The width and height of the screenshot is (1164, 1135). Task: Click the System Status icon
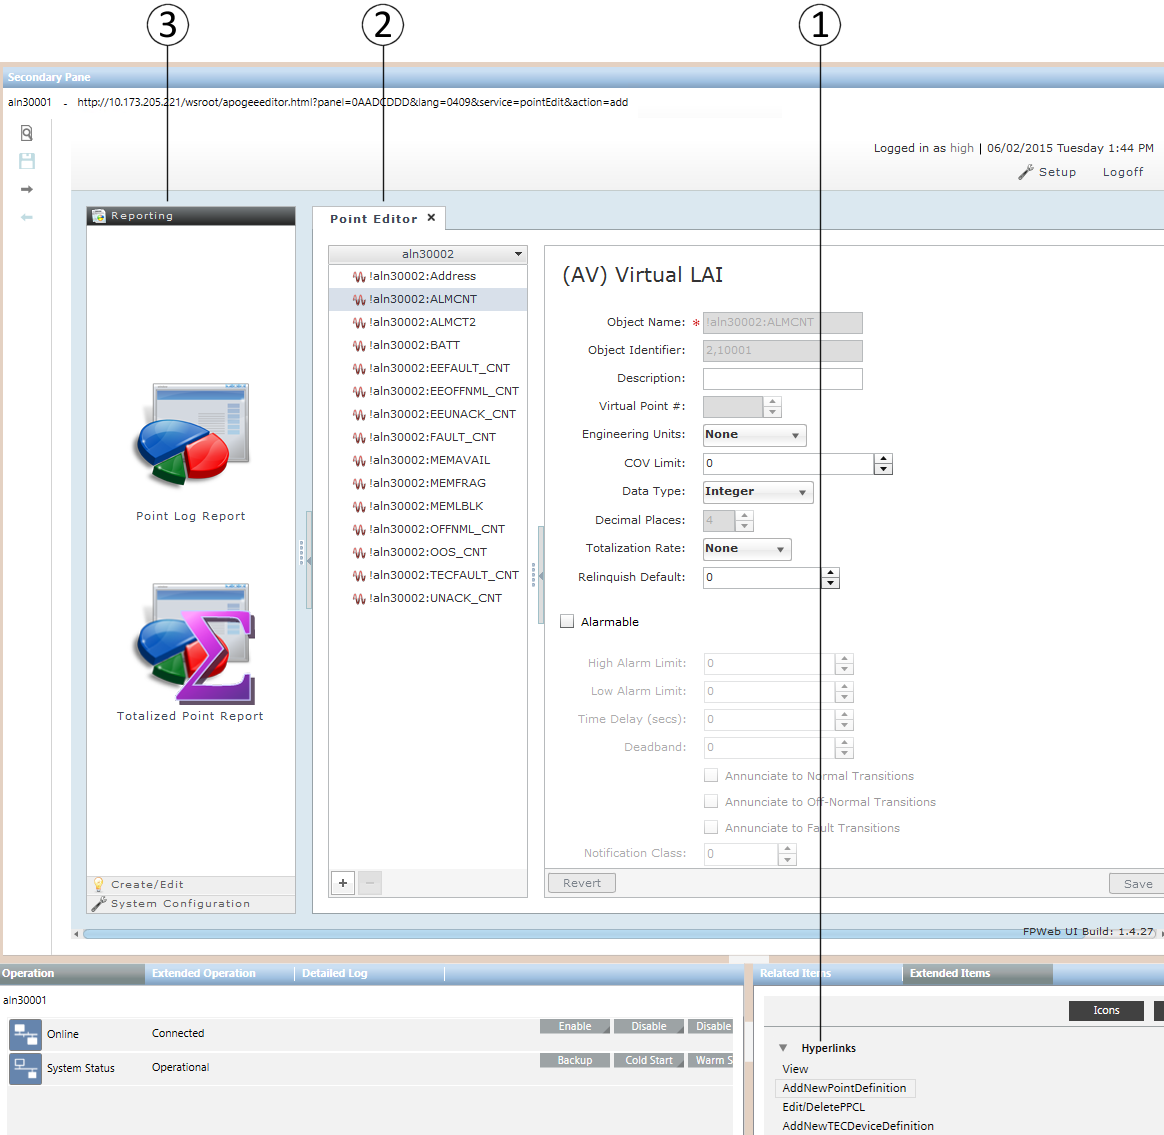25,1068
